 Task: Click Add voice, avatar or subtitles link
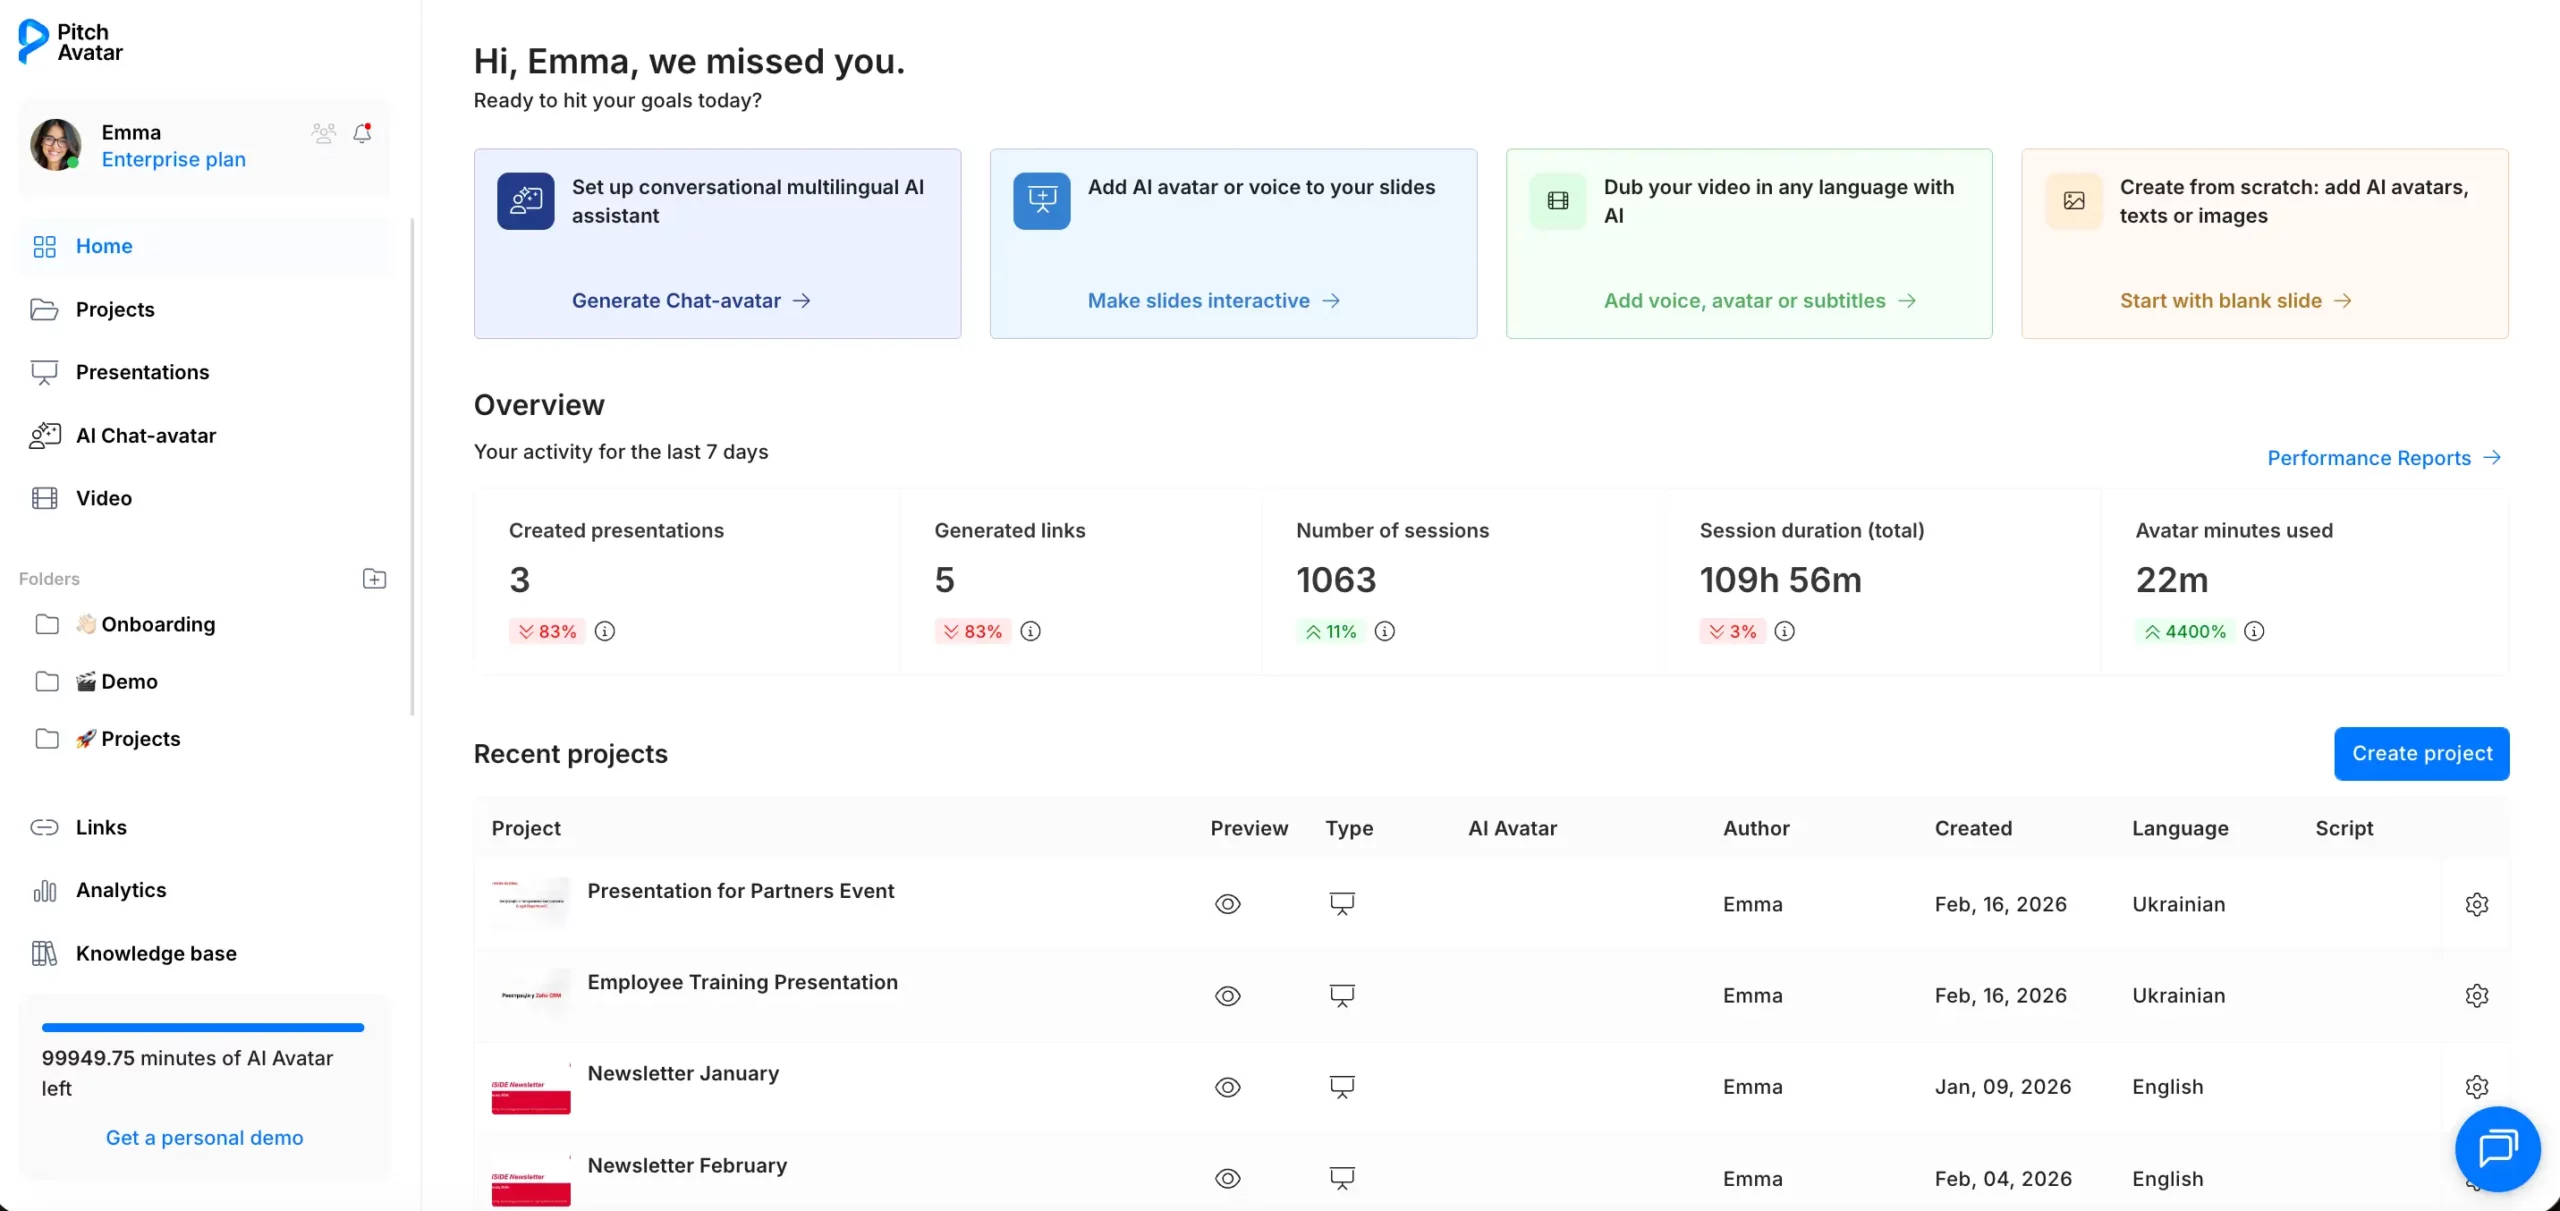1760,301
